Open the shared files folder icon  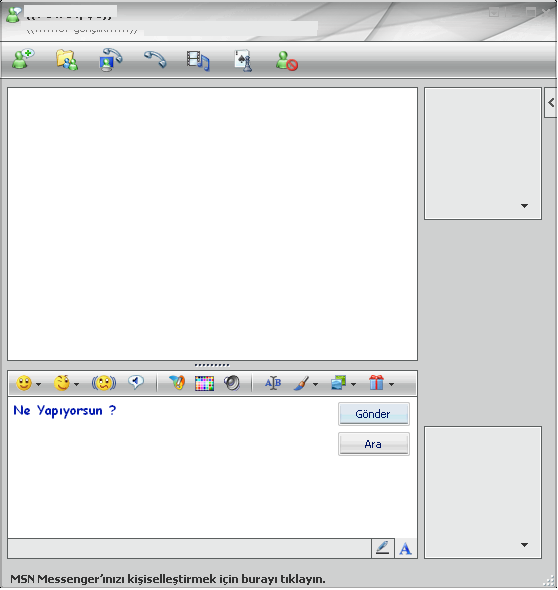67,60
